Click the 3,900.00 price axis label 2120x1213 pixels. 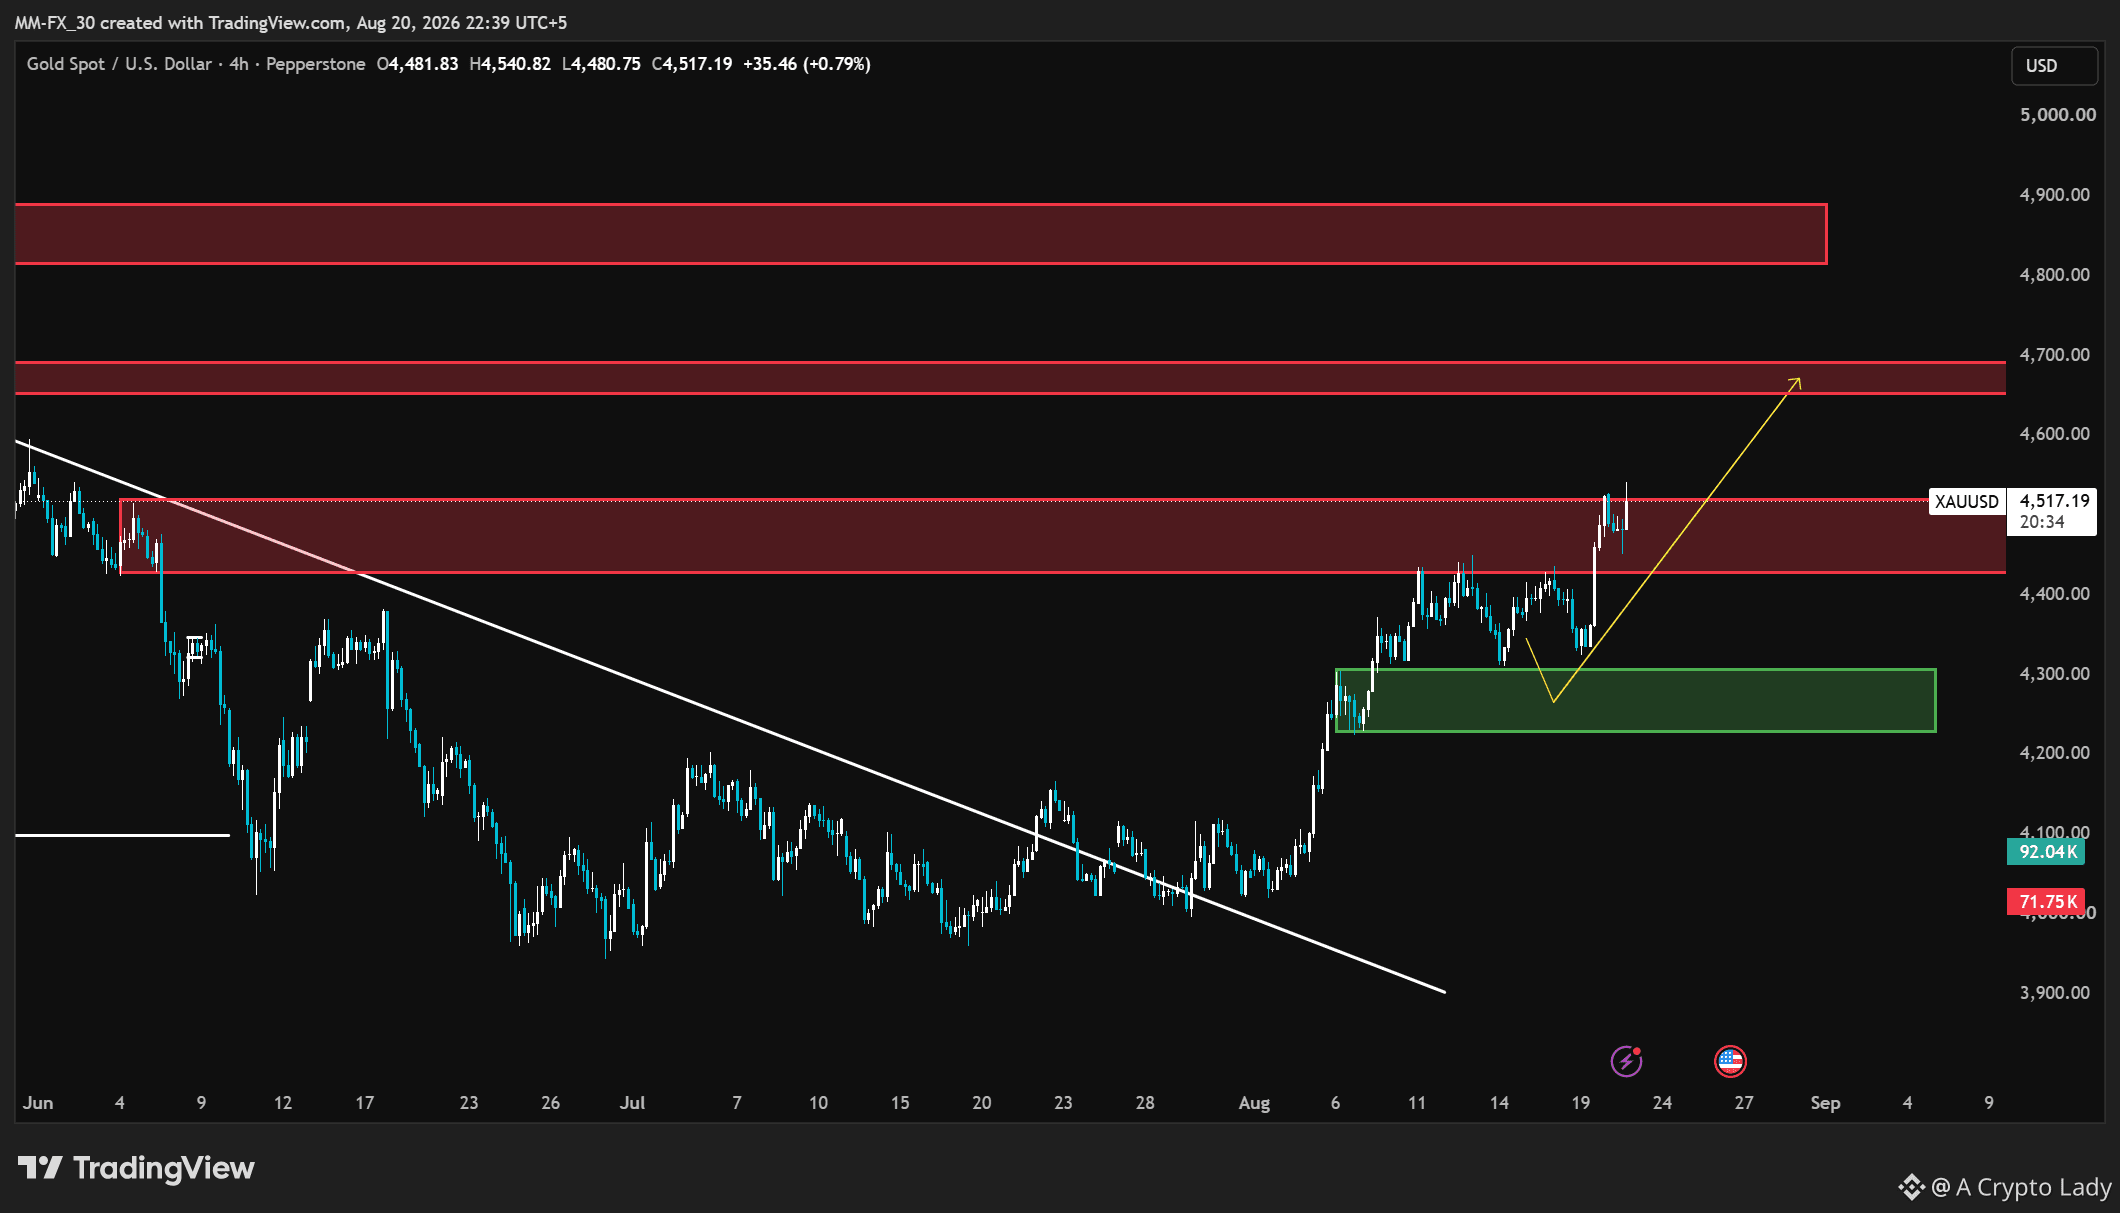(2054, 993)
